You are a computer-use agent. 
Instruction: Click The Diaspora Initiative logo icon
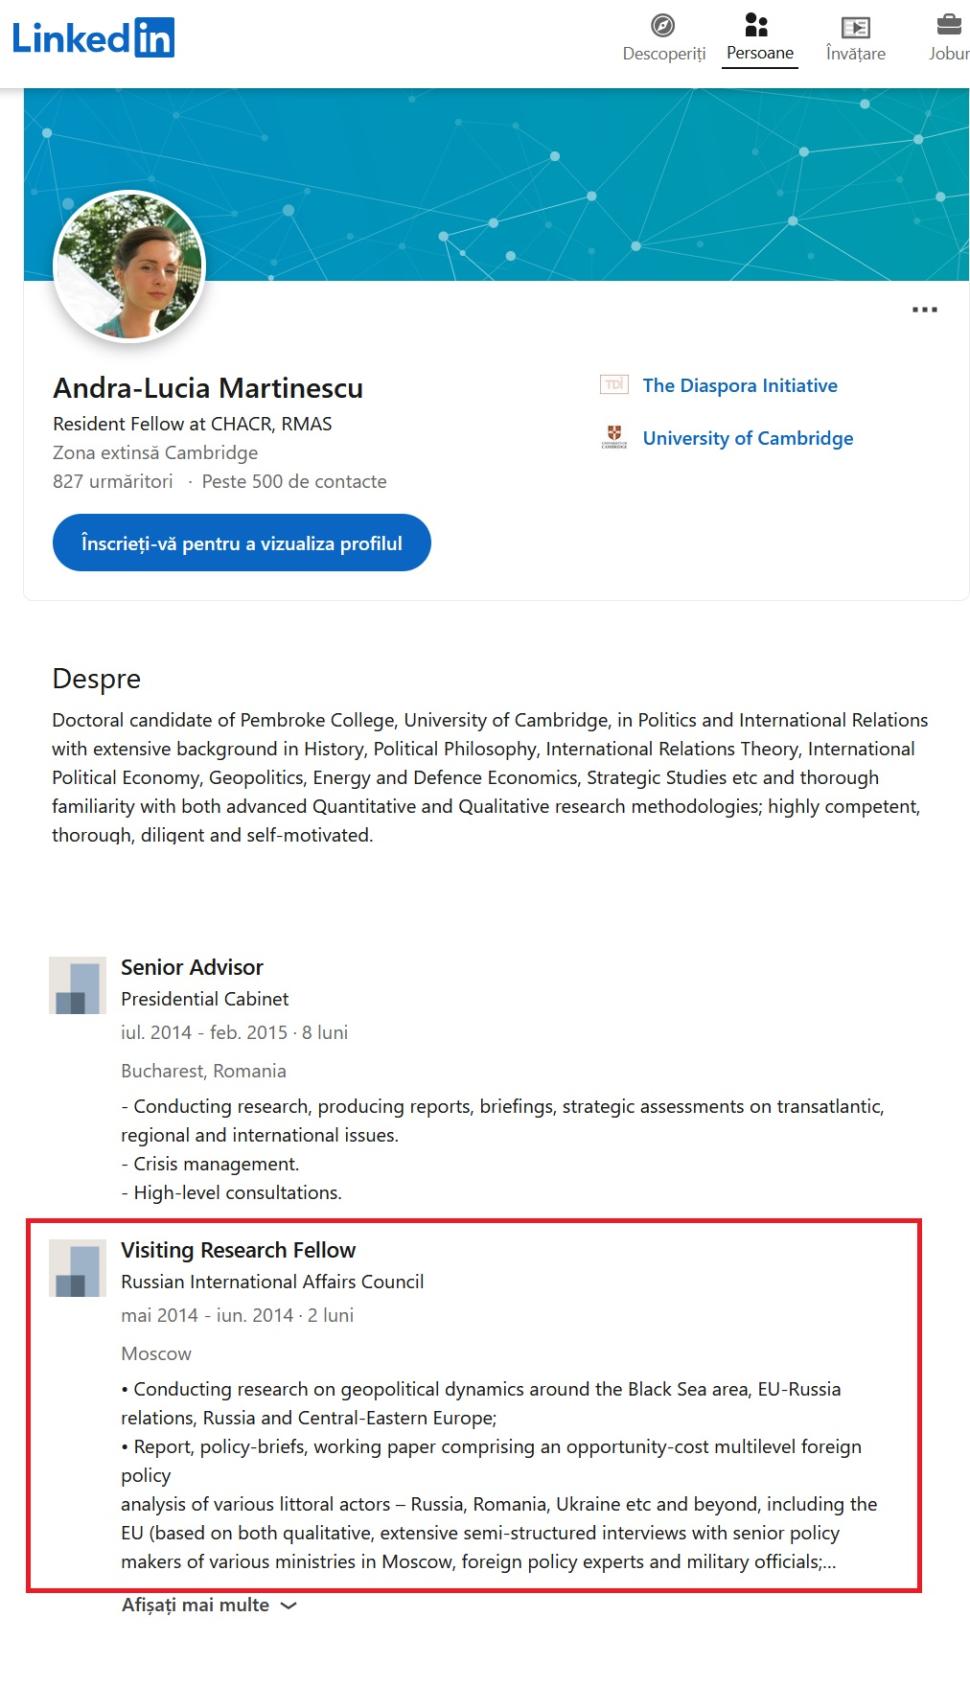click(x=614, y=385)
